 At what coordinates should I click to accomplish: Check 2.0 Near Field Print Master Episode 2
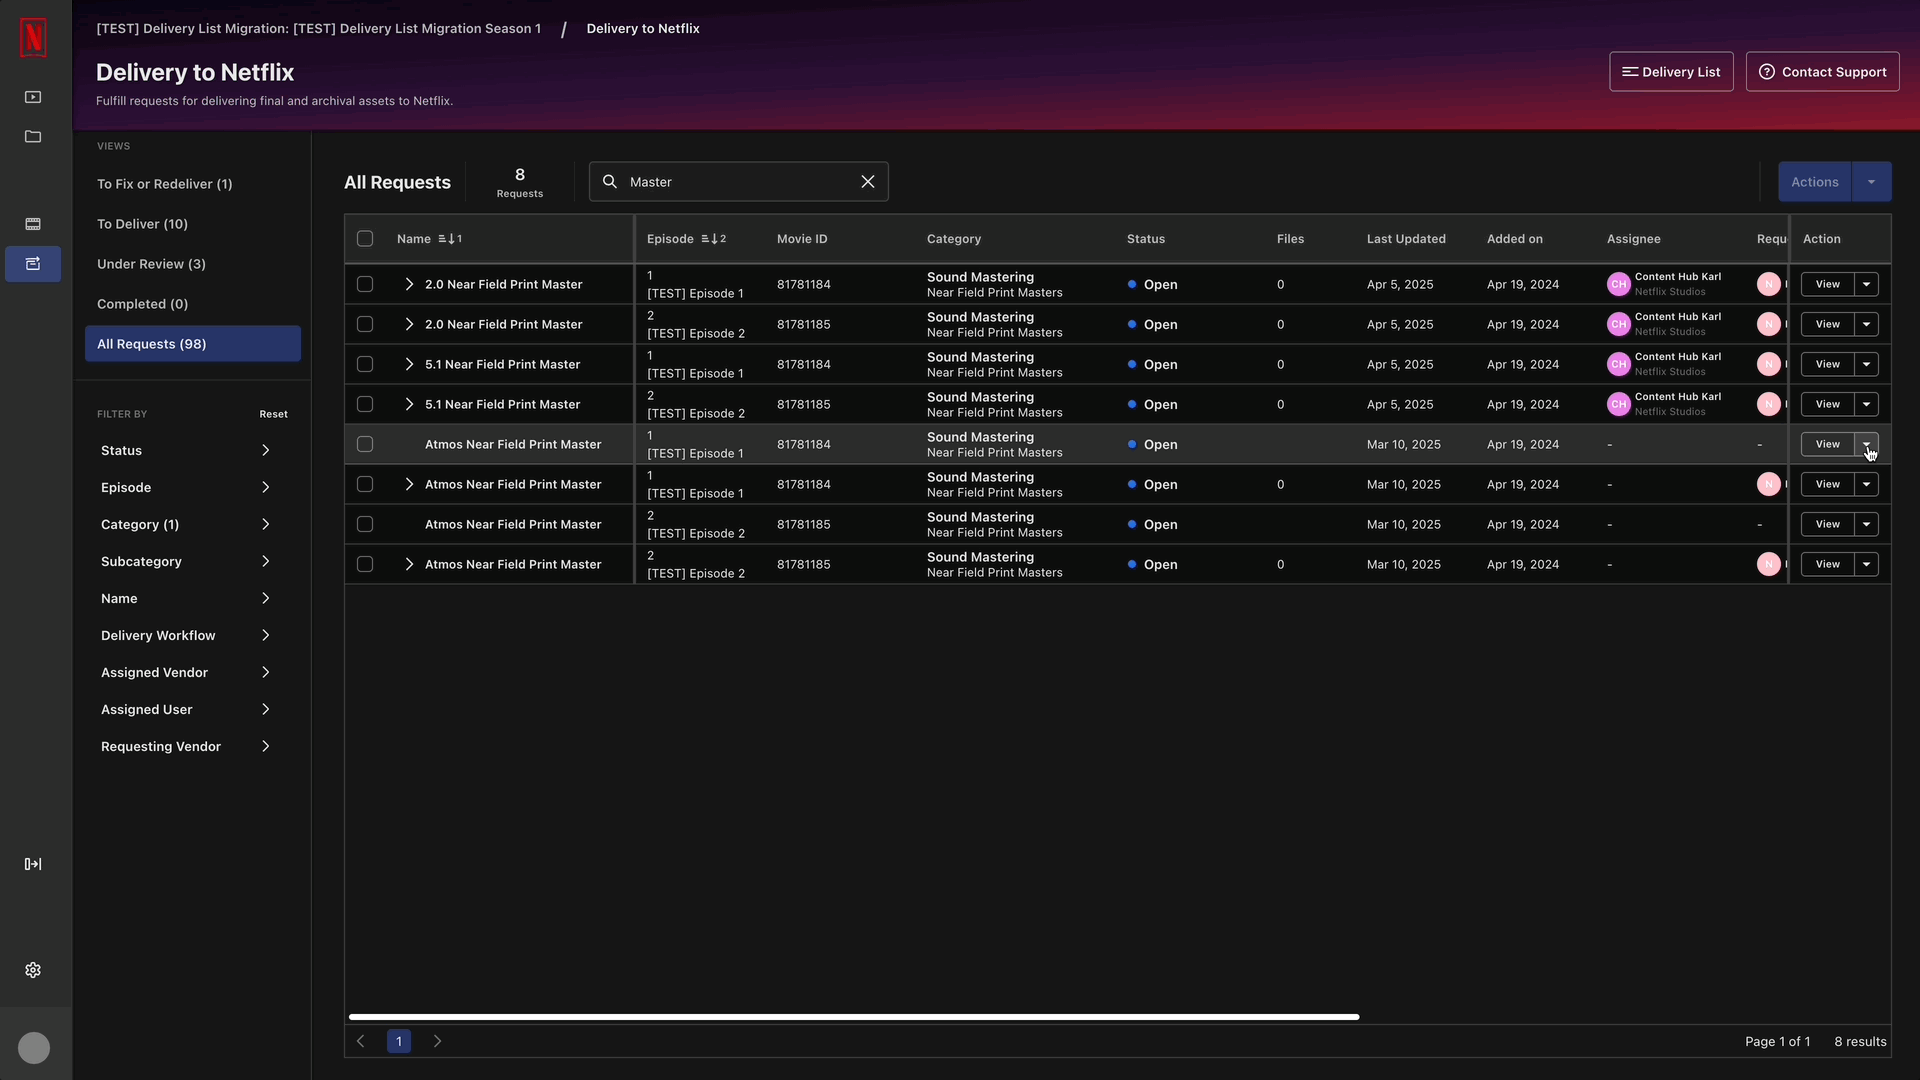click(x=365, y=324)
